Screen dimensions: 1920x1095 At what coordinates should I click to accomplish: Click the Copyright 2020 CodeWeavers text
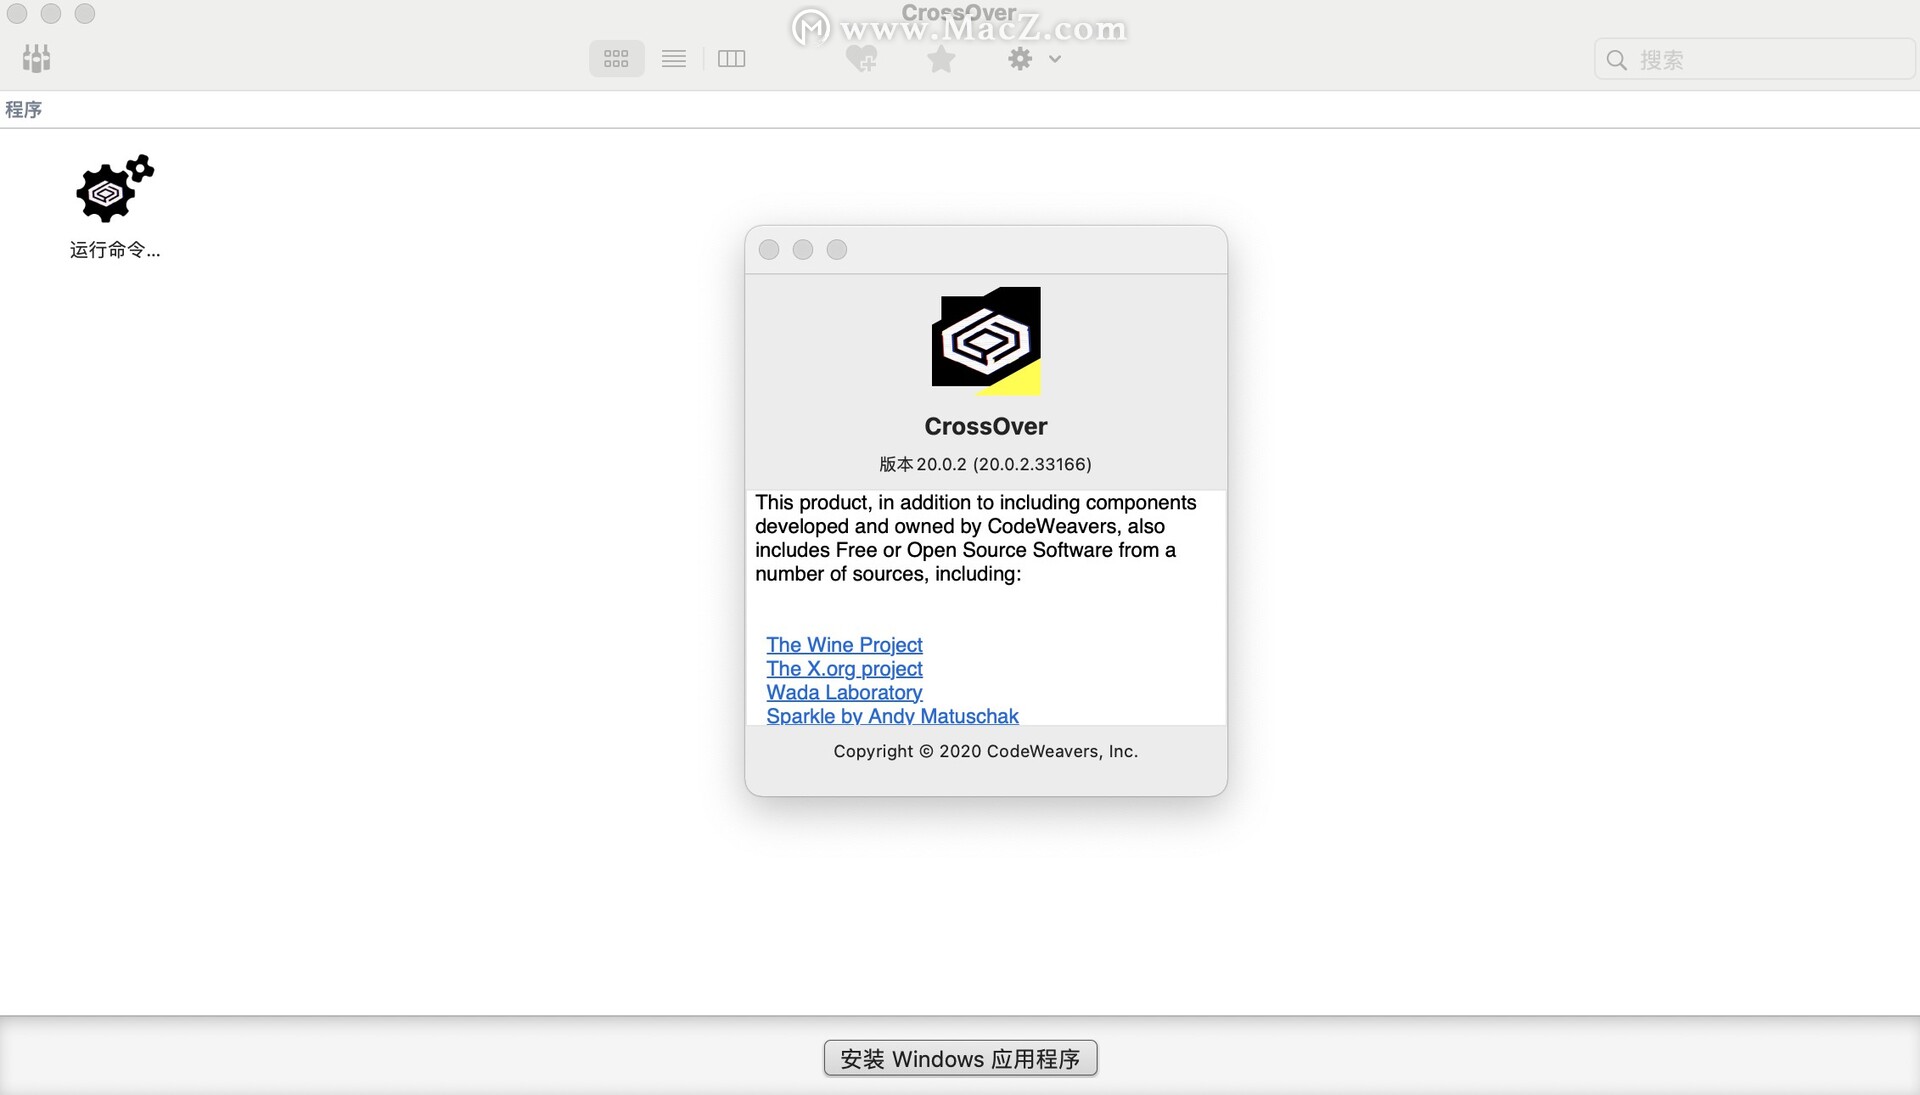[x=985, y=751]
